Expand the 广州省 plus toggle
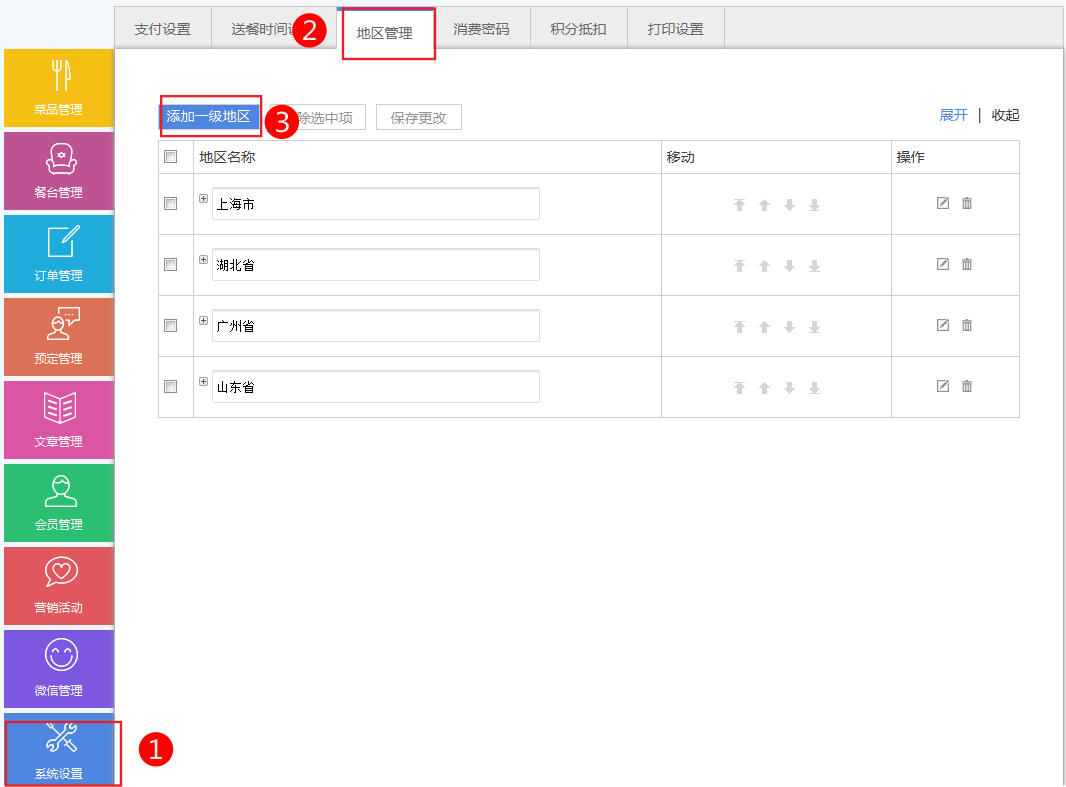This screenshot has width=1066, height=787. click(x=203, y=321)
